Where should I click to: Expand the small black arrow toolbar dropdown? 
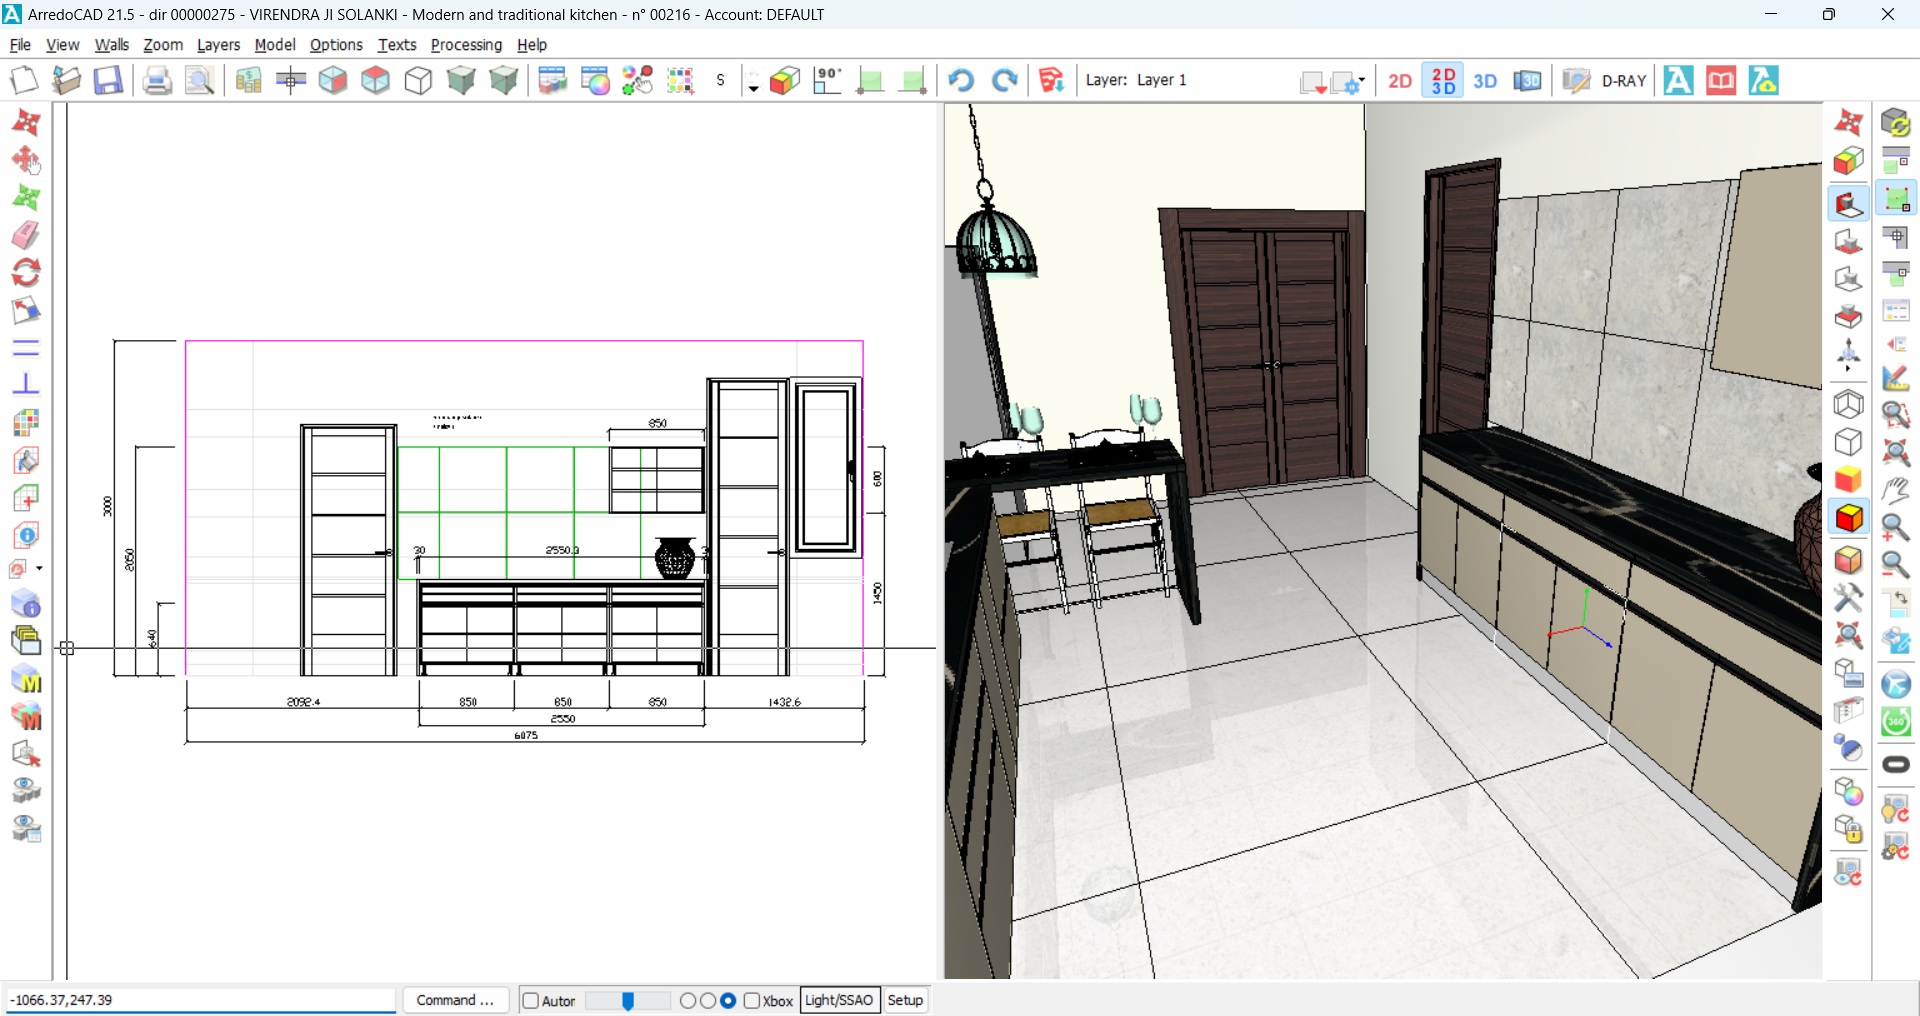pyautogui.click(x=753, y=87)
